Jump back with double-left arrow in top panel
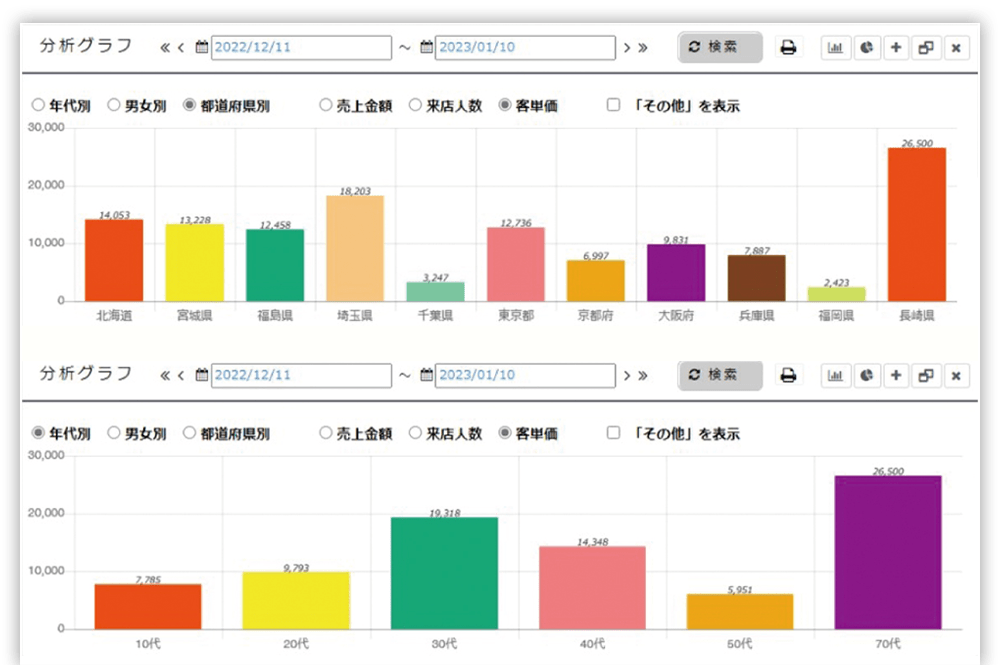This screenshot has width=1000, height=665. (x=165, y=48)
